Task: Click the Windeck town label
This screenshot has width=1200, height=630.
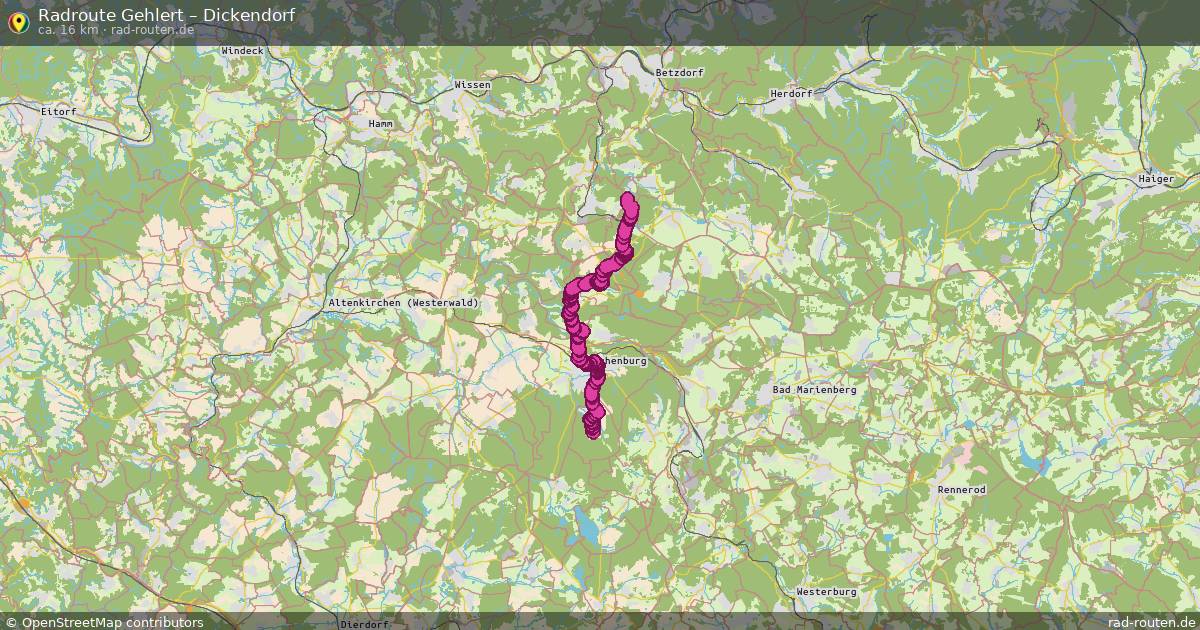Action: pyautogui.click(x=241, y=50)
